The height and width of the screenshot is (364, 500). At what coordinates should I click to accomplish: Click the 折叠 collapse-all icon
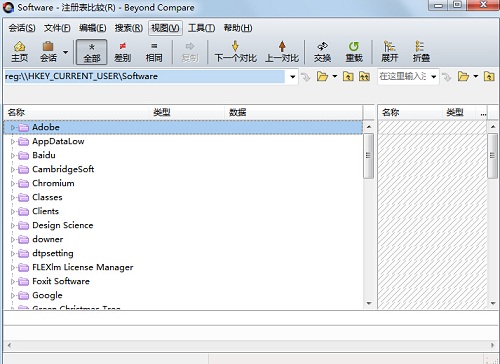pyautogui.click(x=421, y=52)
